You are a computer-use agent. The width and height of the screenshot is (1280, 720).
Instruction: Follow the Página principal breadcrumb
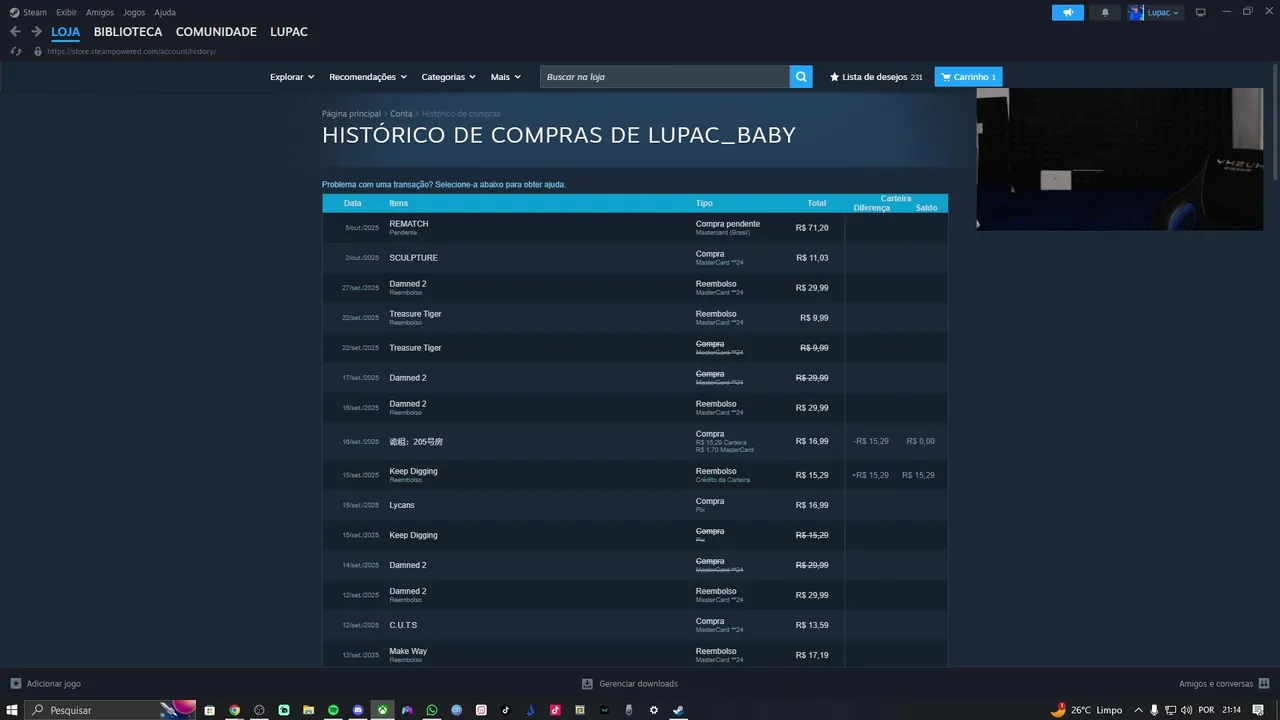pos(351,114)
